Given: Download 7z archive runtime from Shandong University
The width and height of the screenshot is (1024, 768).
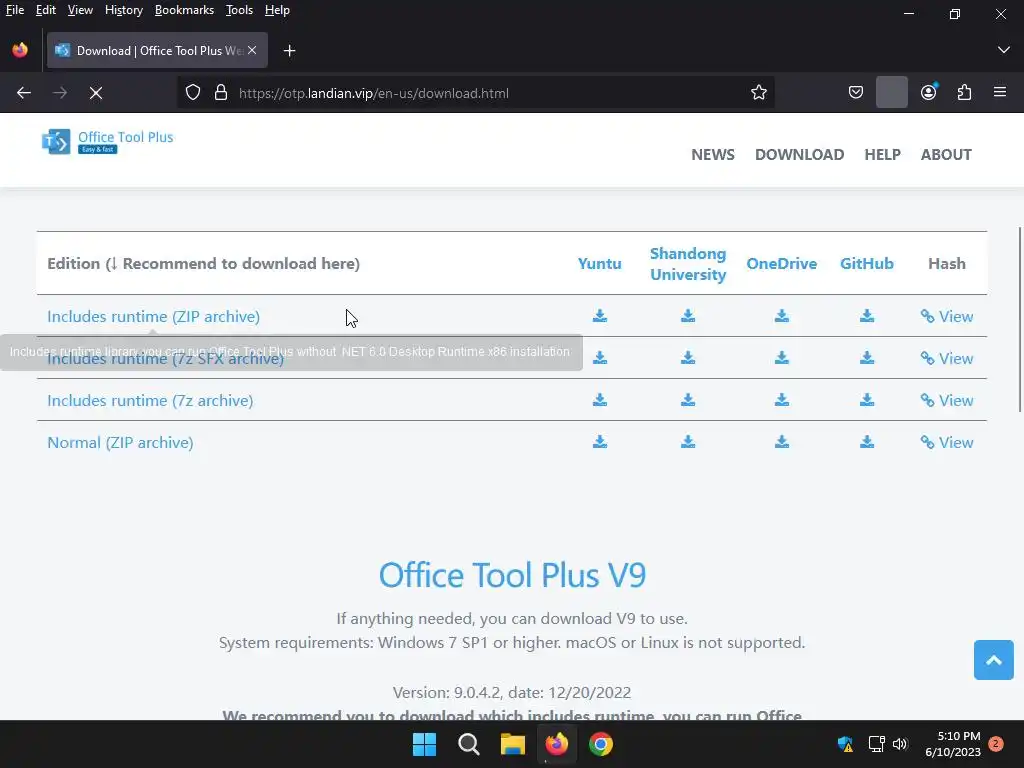Looking at the screenshot, I should (688, 400).
